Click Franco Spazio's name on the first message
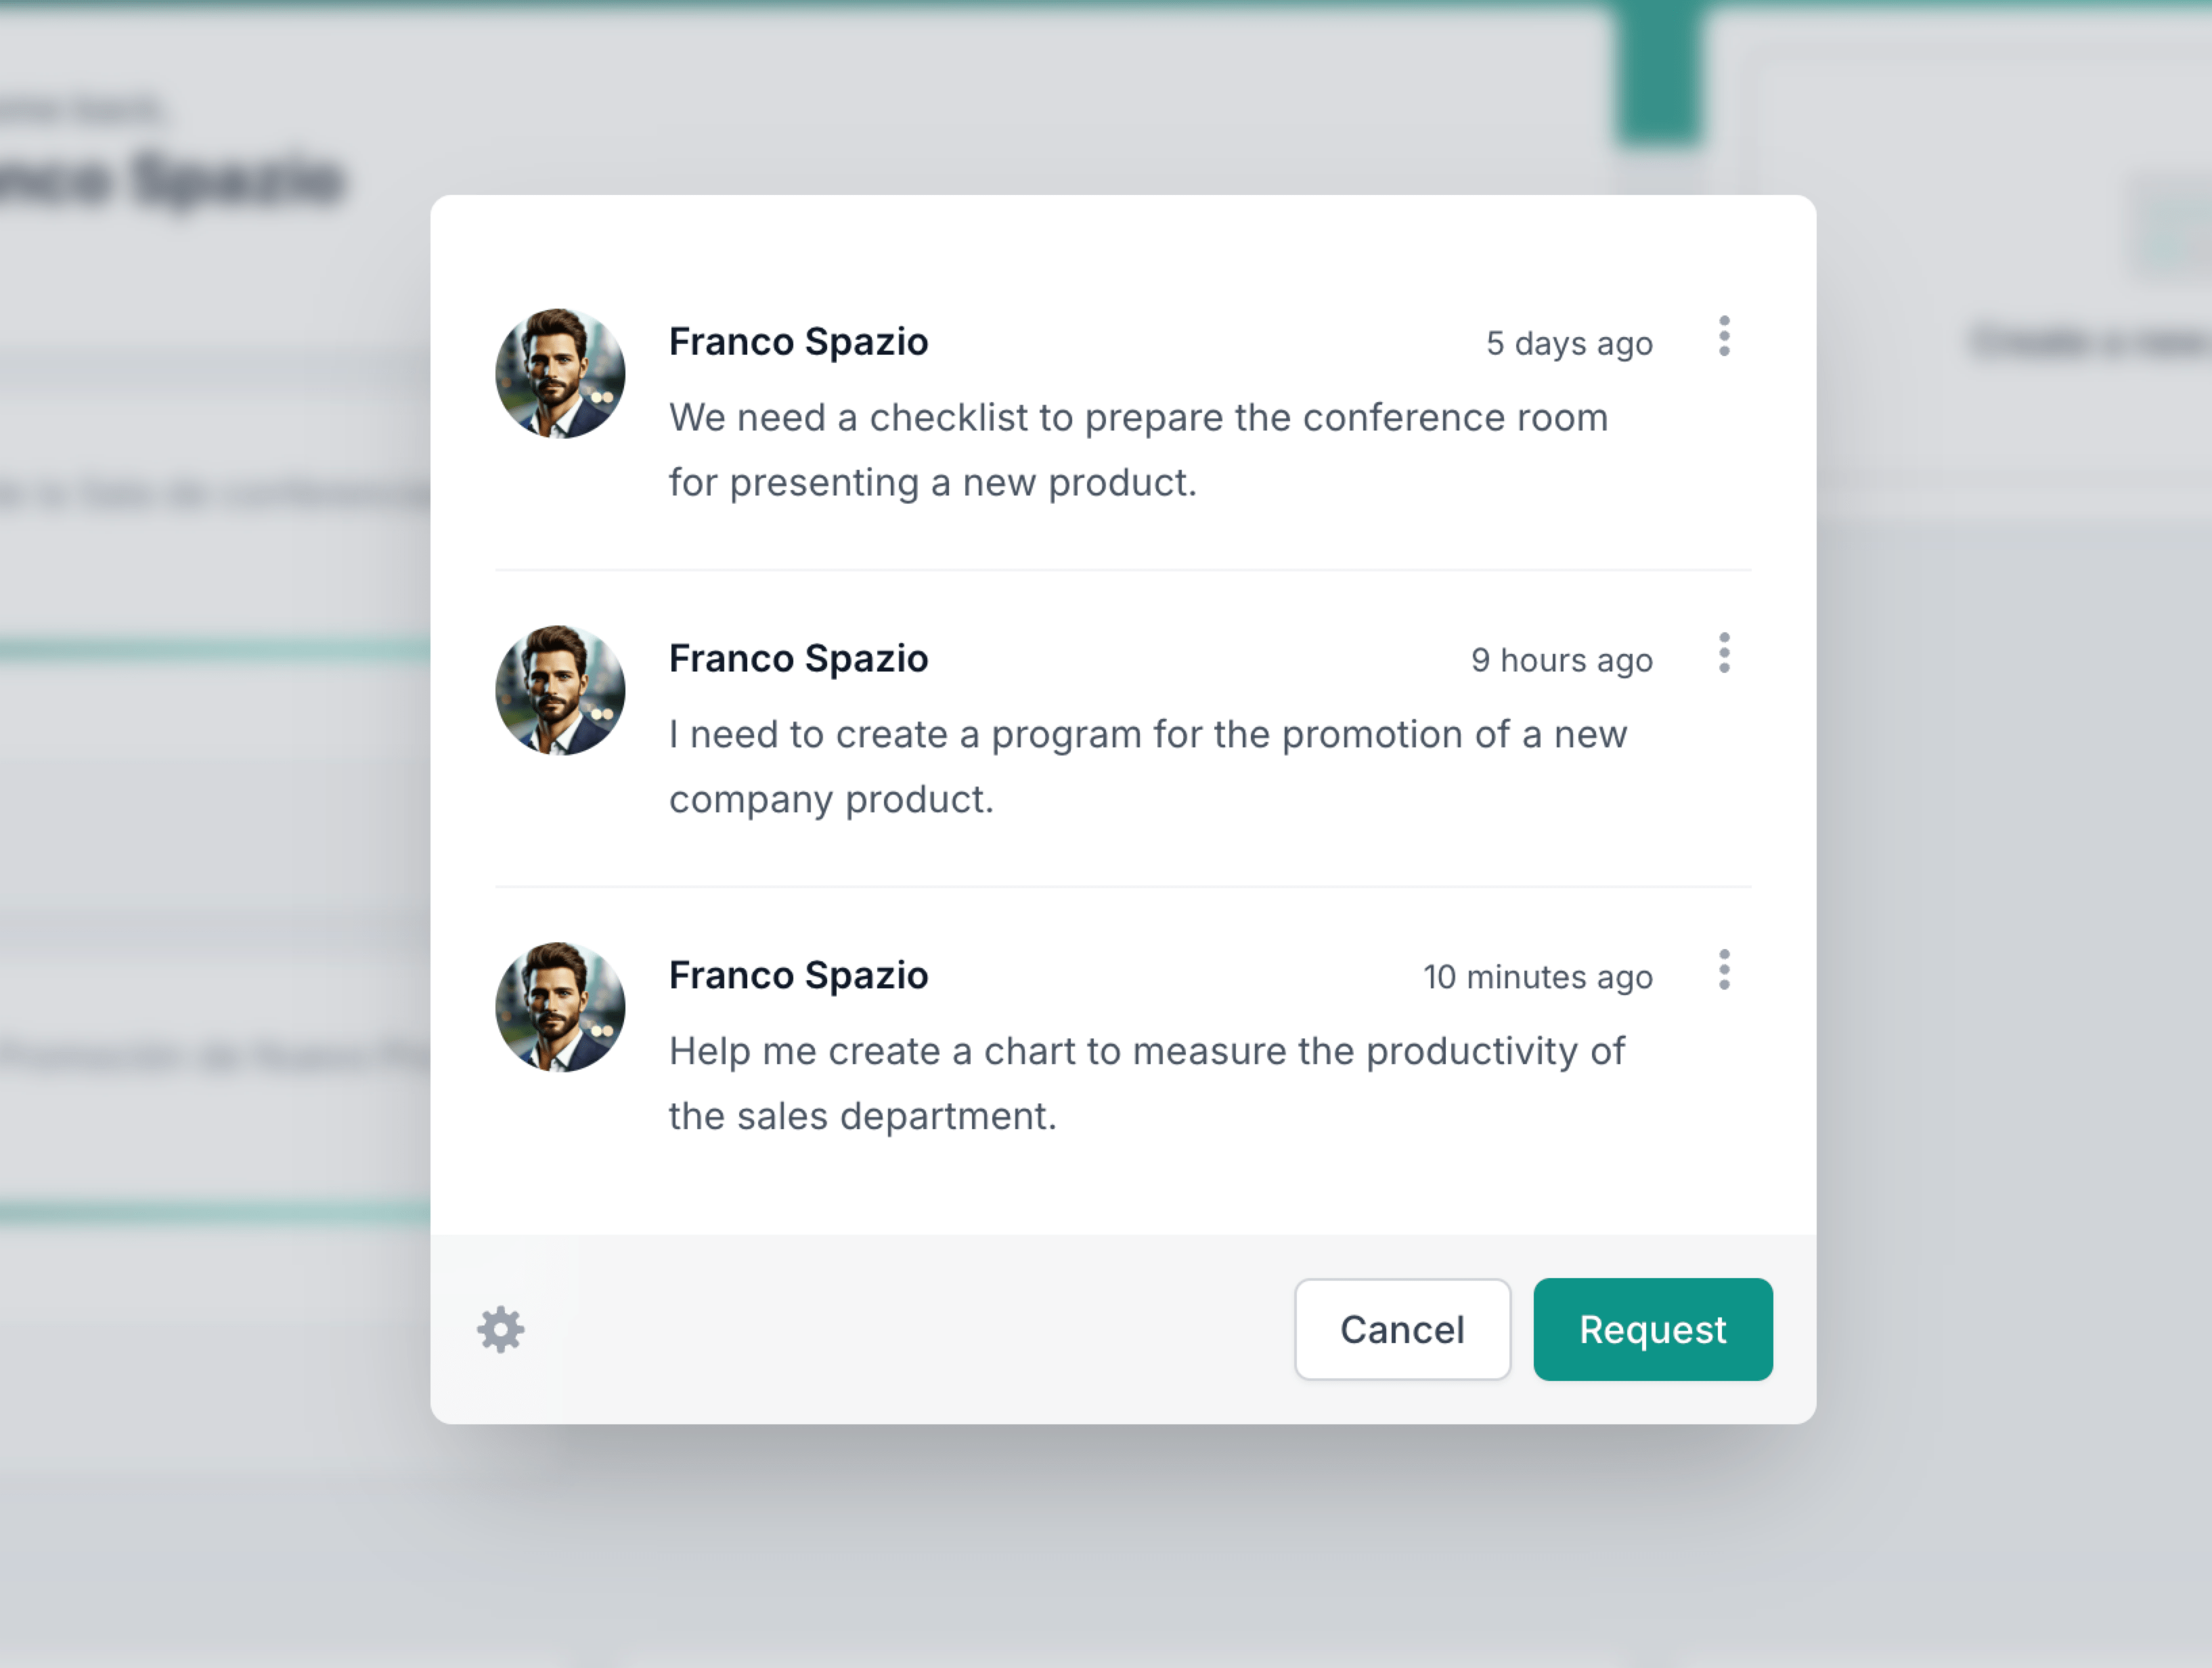Screen dimensions: 2212x1668 (798, 341)
